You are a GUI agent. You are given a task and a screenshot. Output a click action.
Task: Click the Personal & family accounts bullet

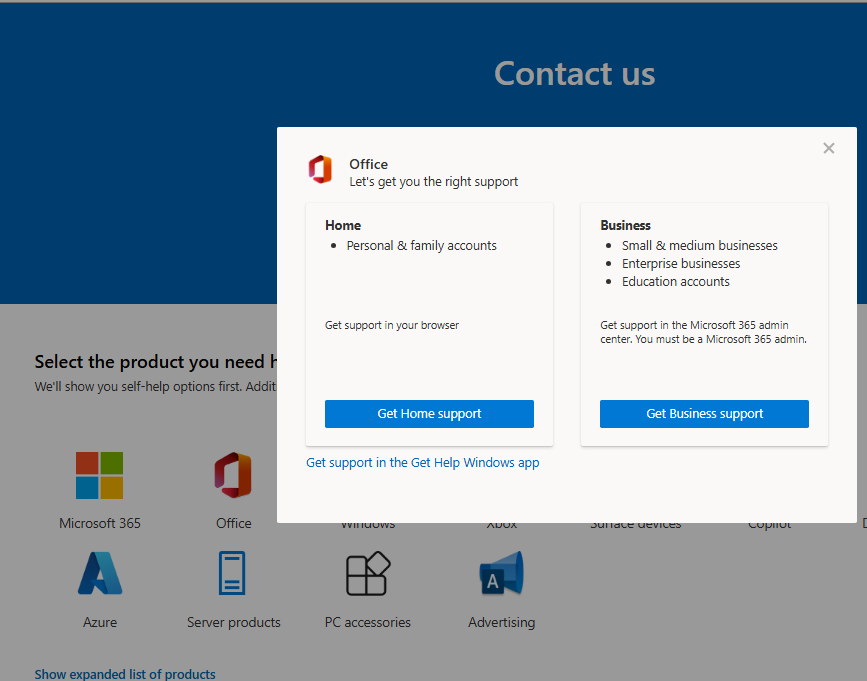point(421,245)
